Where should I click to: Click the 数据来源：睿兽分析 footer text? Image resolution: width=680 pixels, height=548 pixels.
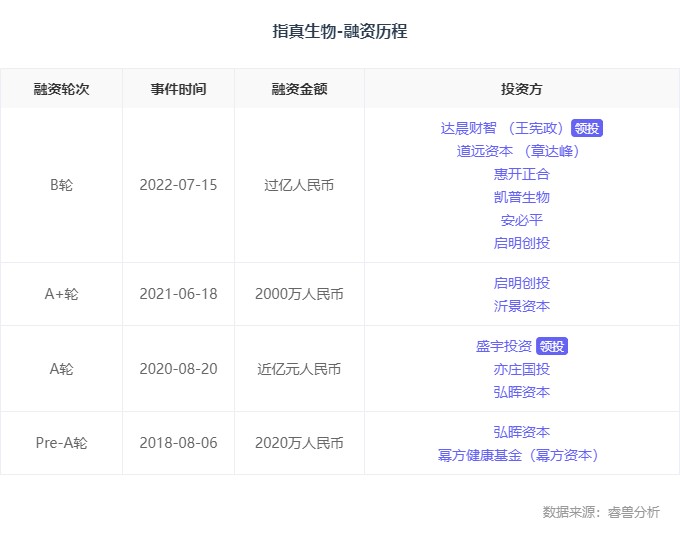601,512
